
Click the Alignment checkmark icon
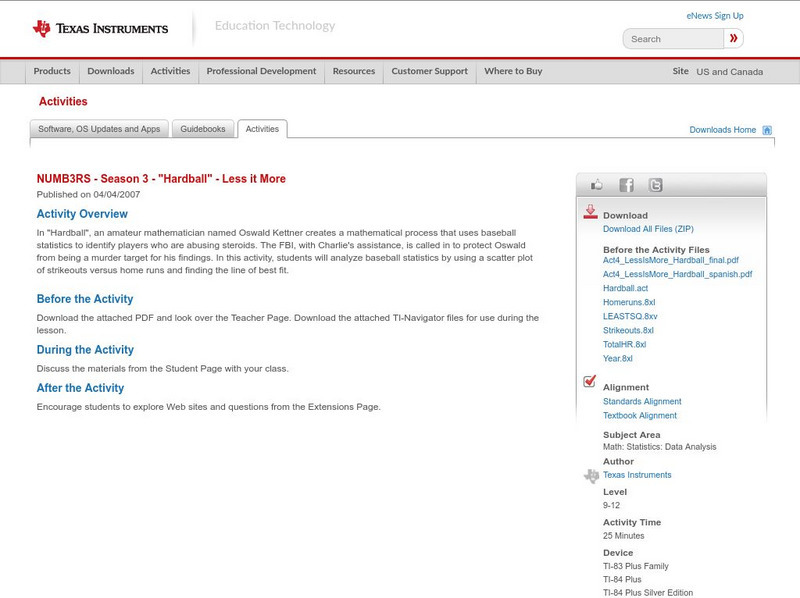click(x=589, y=381)
